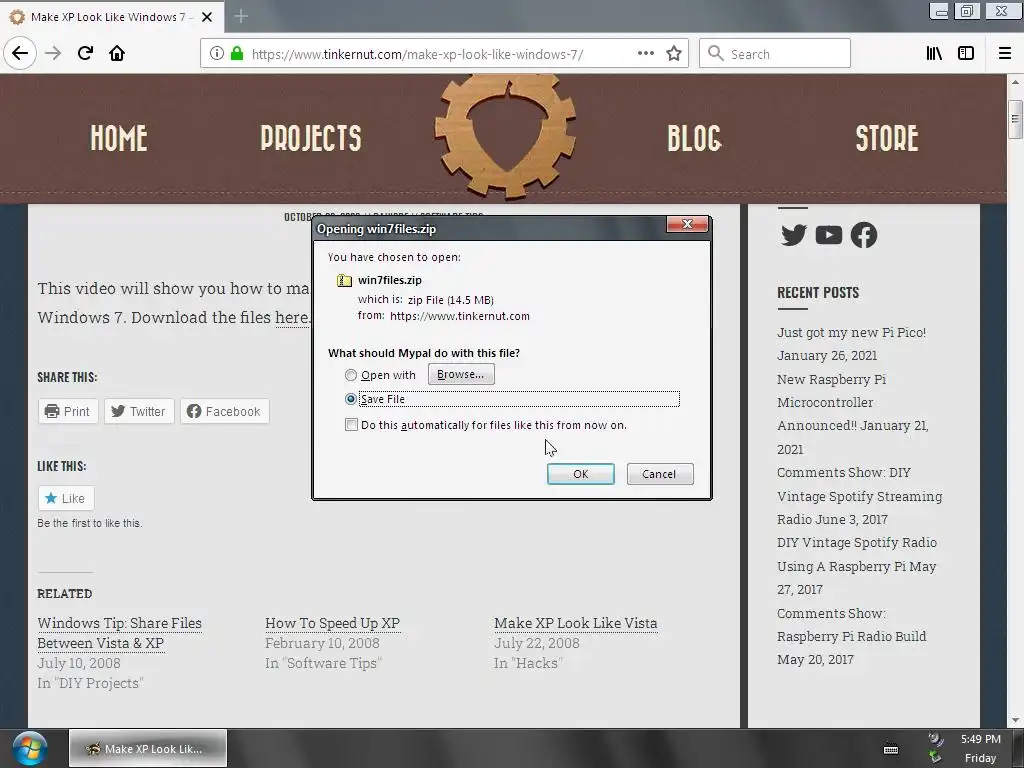This screenshot has height=768, width=1024.
Task: Open Tinkernut Twitter social icon in sidebar
Action: tap(793, 235)
